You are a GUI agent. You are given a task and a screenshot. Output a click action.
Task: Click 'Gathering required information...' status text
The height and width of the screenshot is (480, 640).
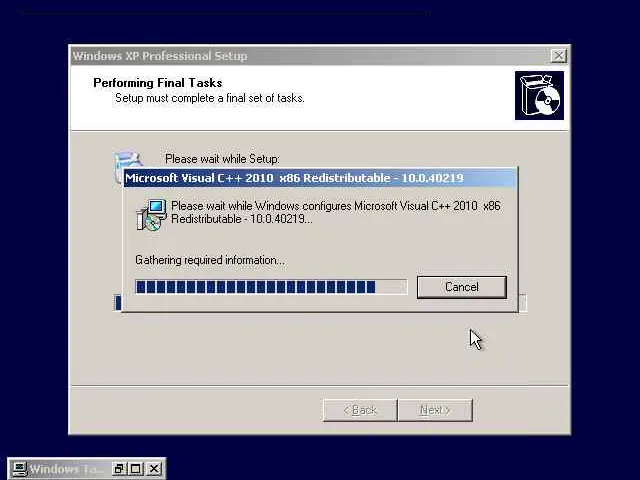[210, 260]
